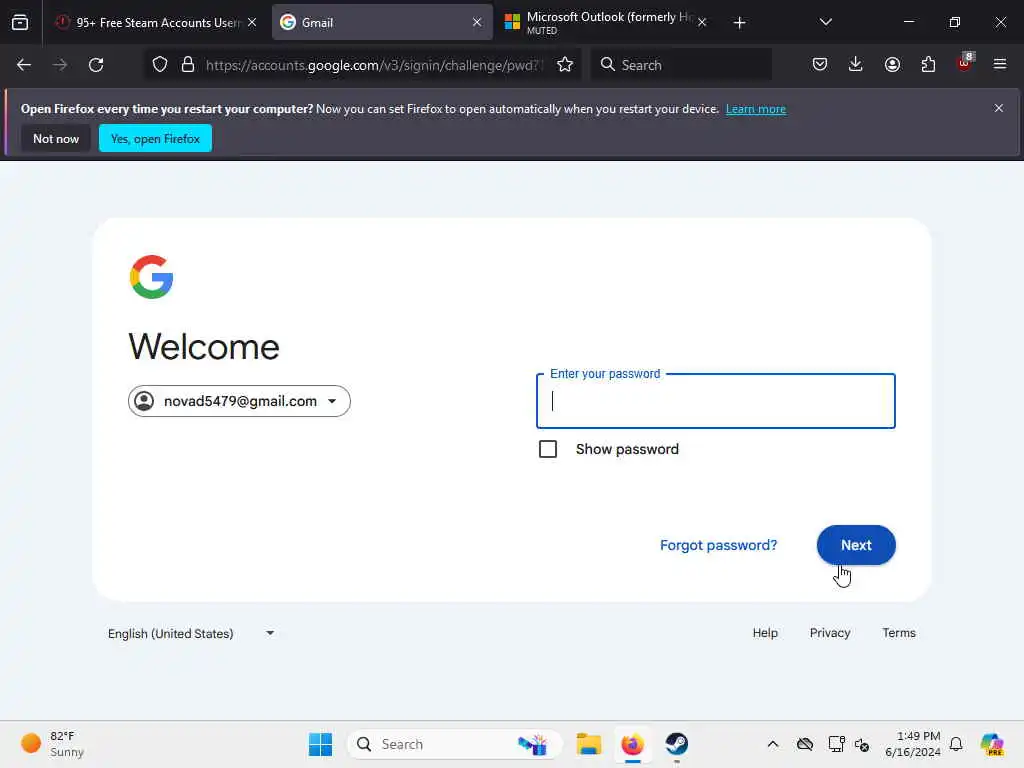This screenshot has width=1024, height=768.
Task: Enable the Show password checkbox
Action: (548, 449)
